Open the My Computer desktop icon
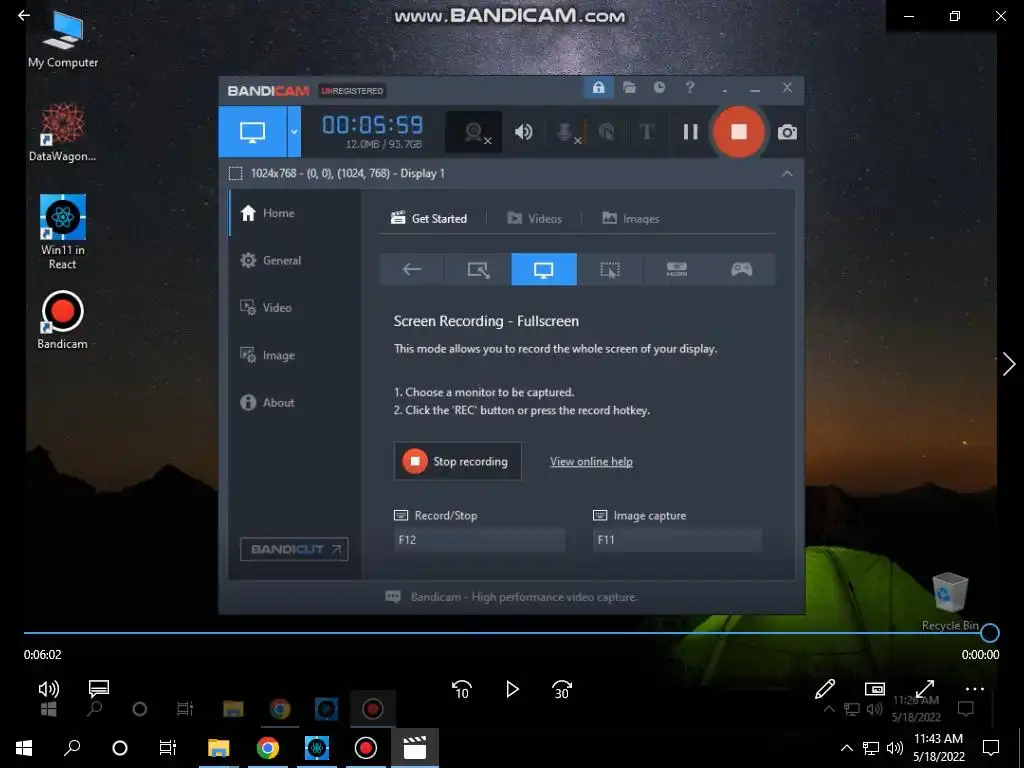The height and width of the screenshot is (768, 1024). point(63,39)
